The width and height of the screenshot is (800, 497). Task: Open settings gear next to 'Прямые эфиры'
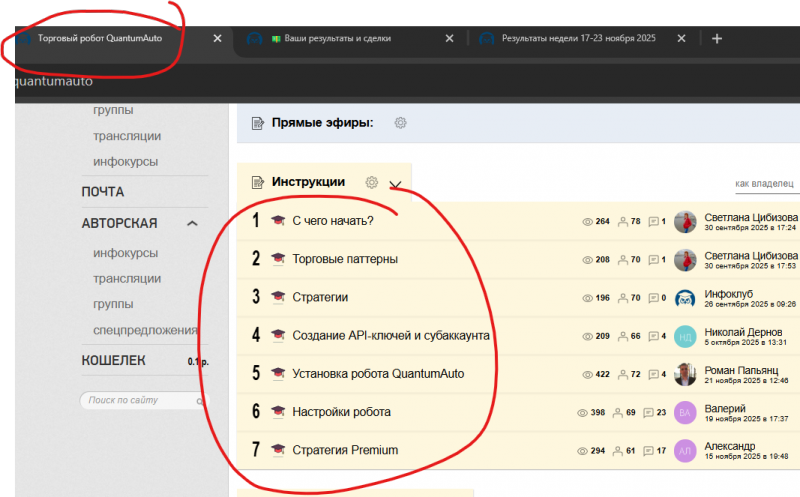[401, 122]
